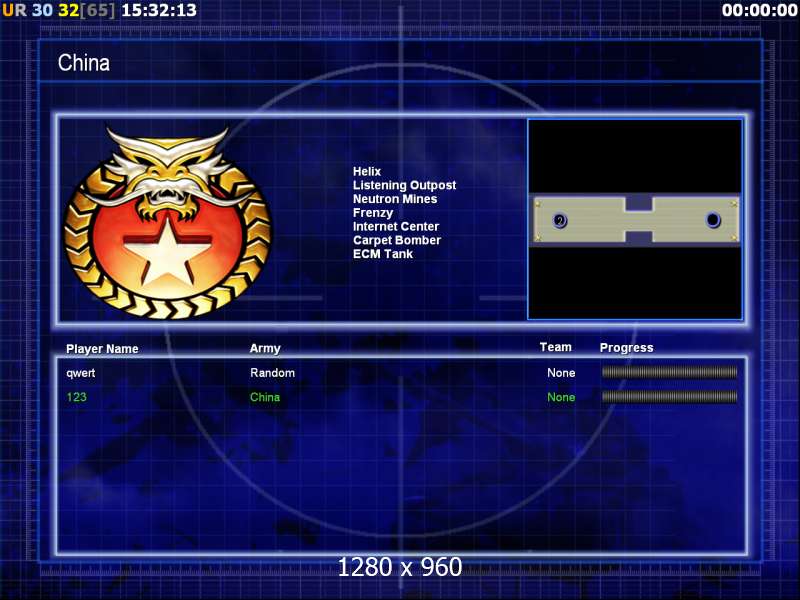The width and height of the screenshot is (800, 600).
Task: Select the Helix unit entry
Action: [367, 171]
